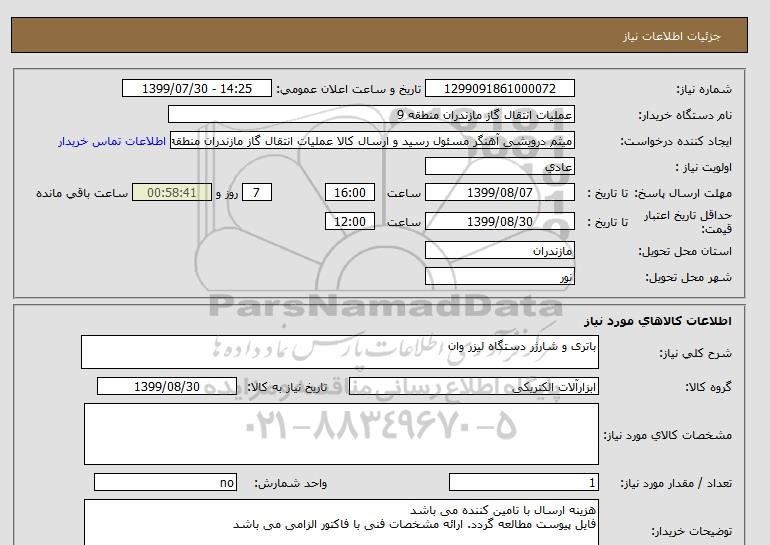The image size is (770, 545).
Task: Click the buyer organization name field
Action: point(371,114)
